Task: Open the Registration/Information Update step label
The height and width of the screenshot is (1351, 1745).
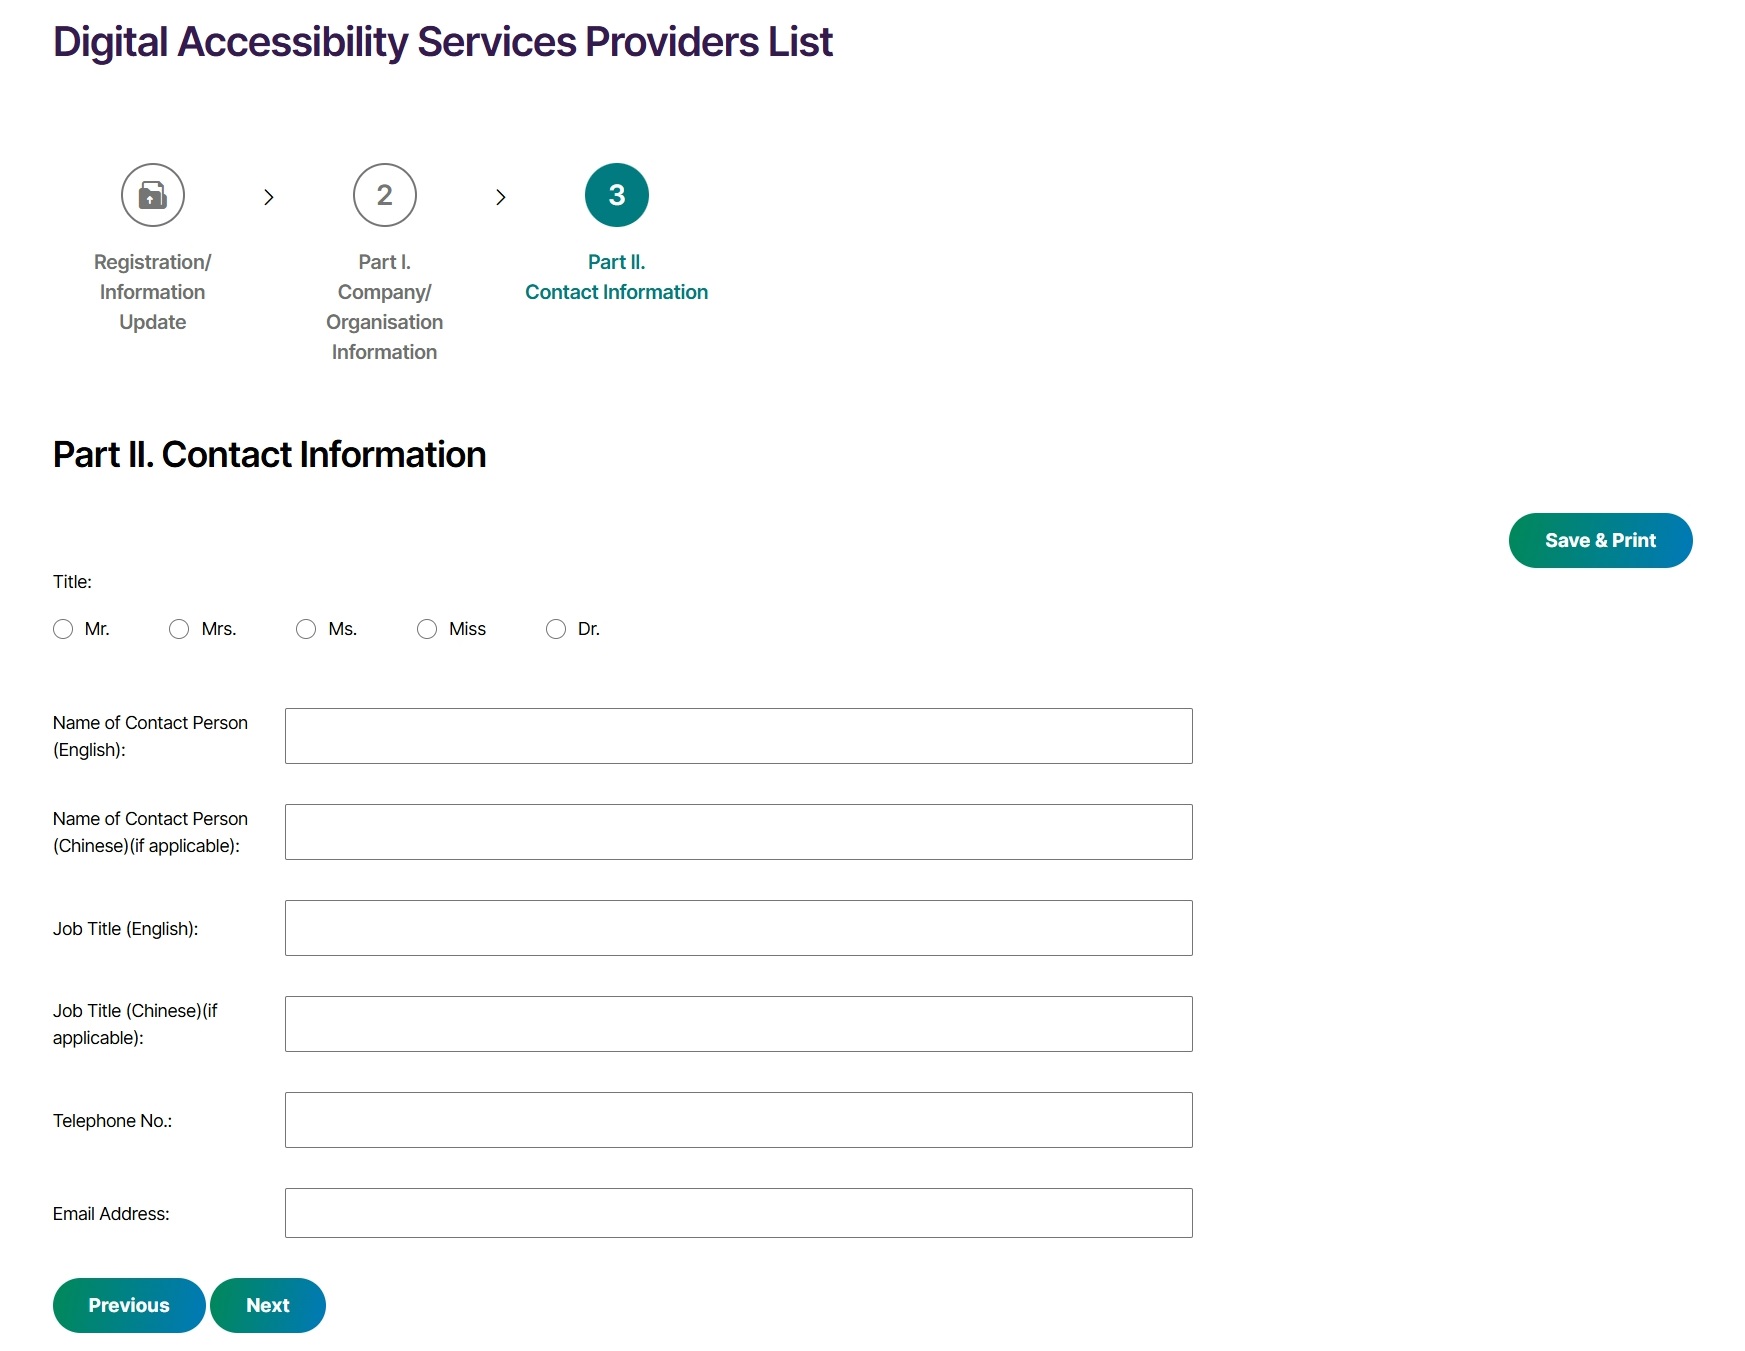Action: (x=152, y=292)
